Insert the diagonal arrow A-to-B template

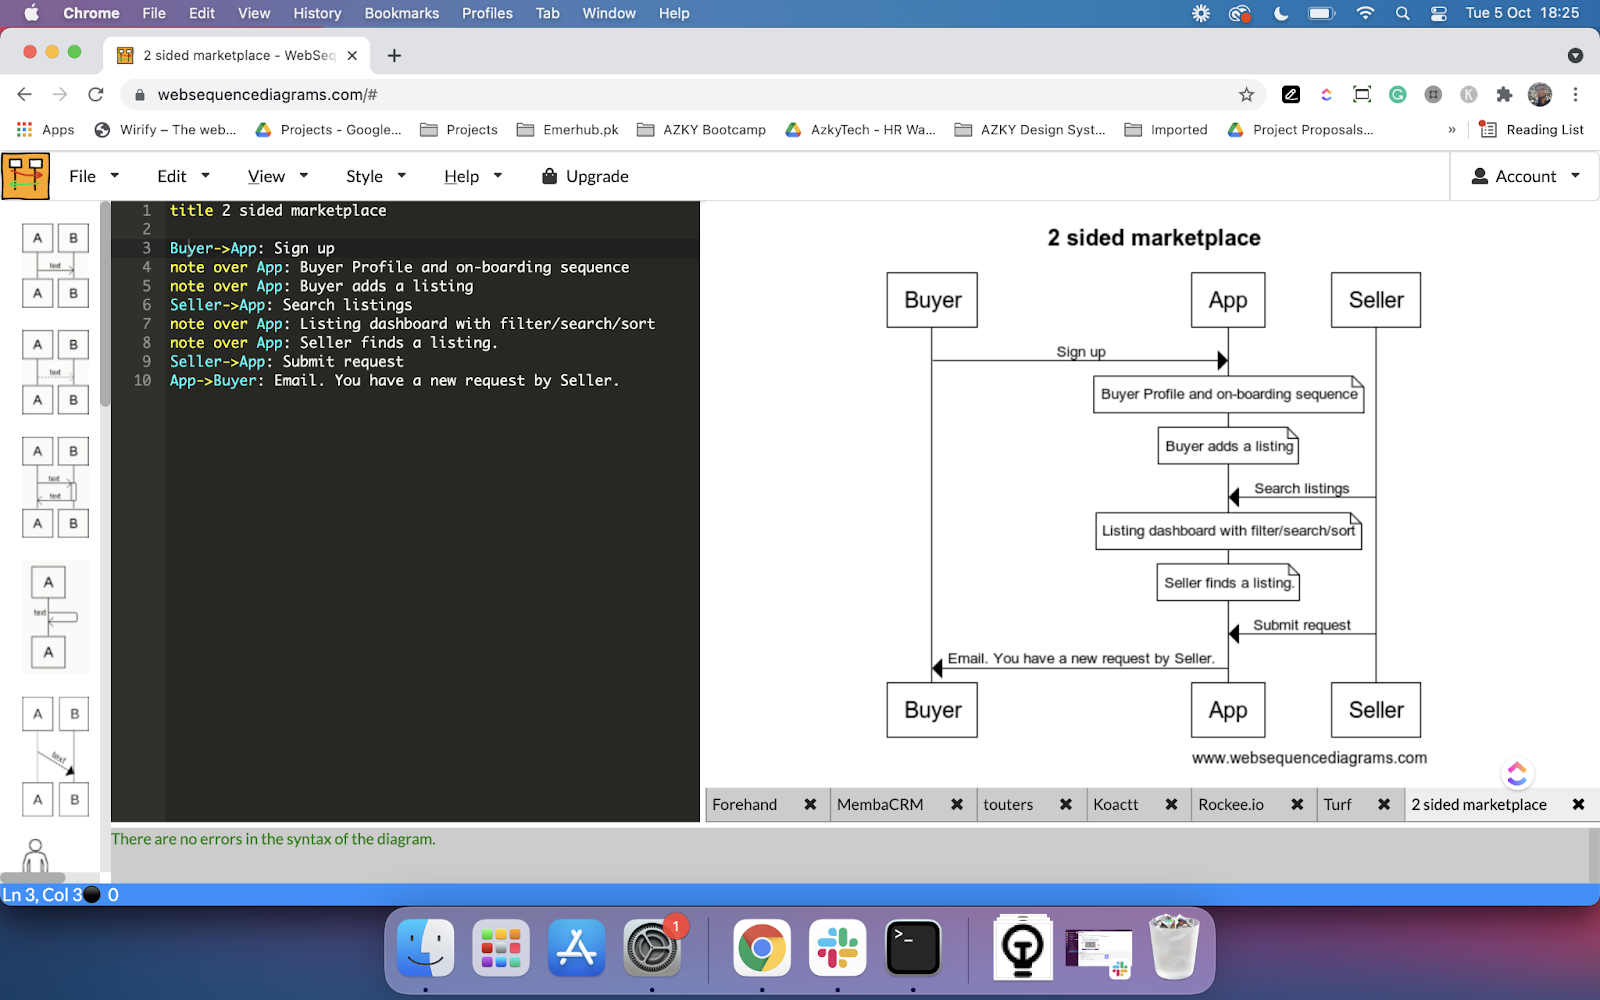click(55, 756)
